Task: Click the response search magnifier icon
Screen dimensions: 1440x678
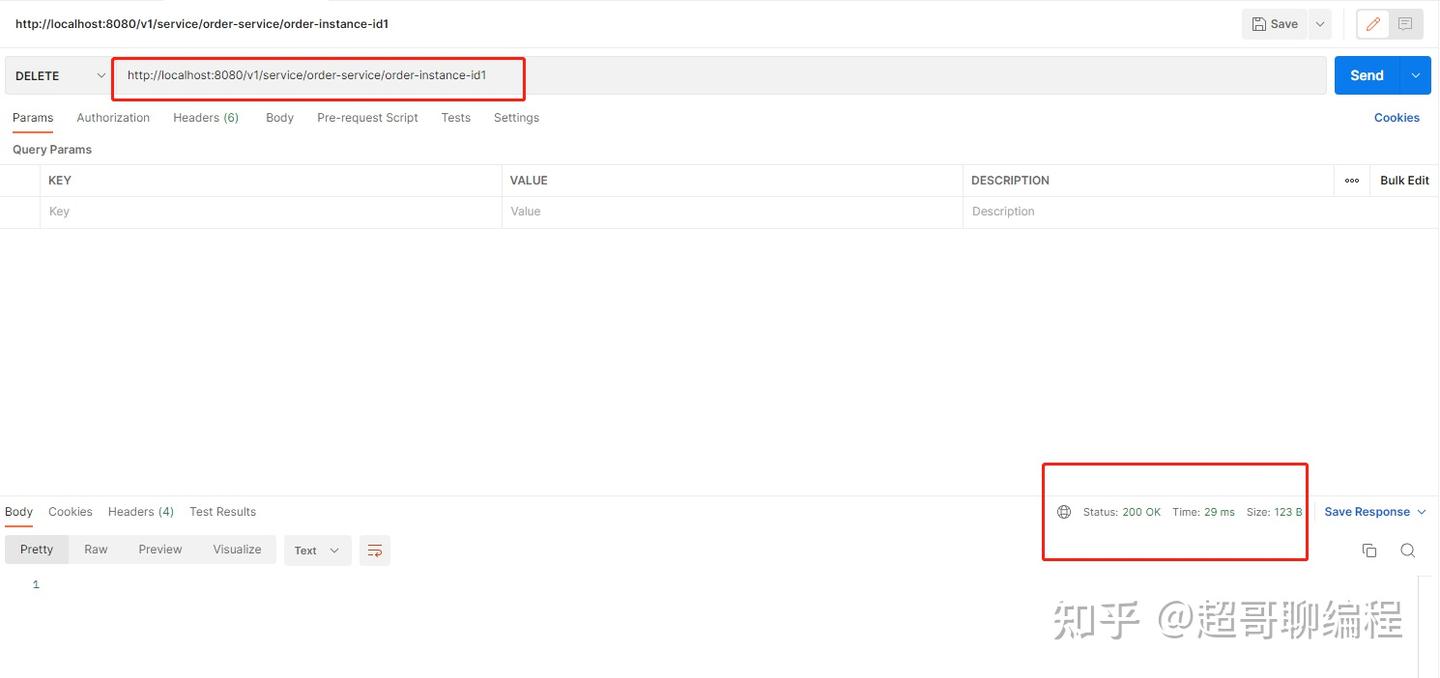Action: [x=1407, y=551]
